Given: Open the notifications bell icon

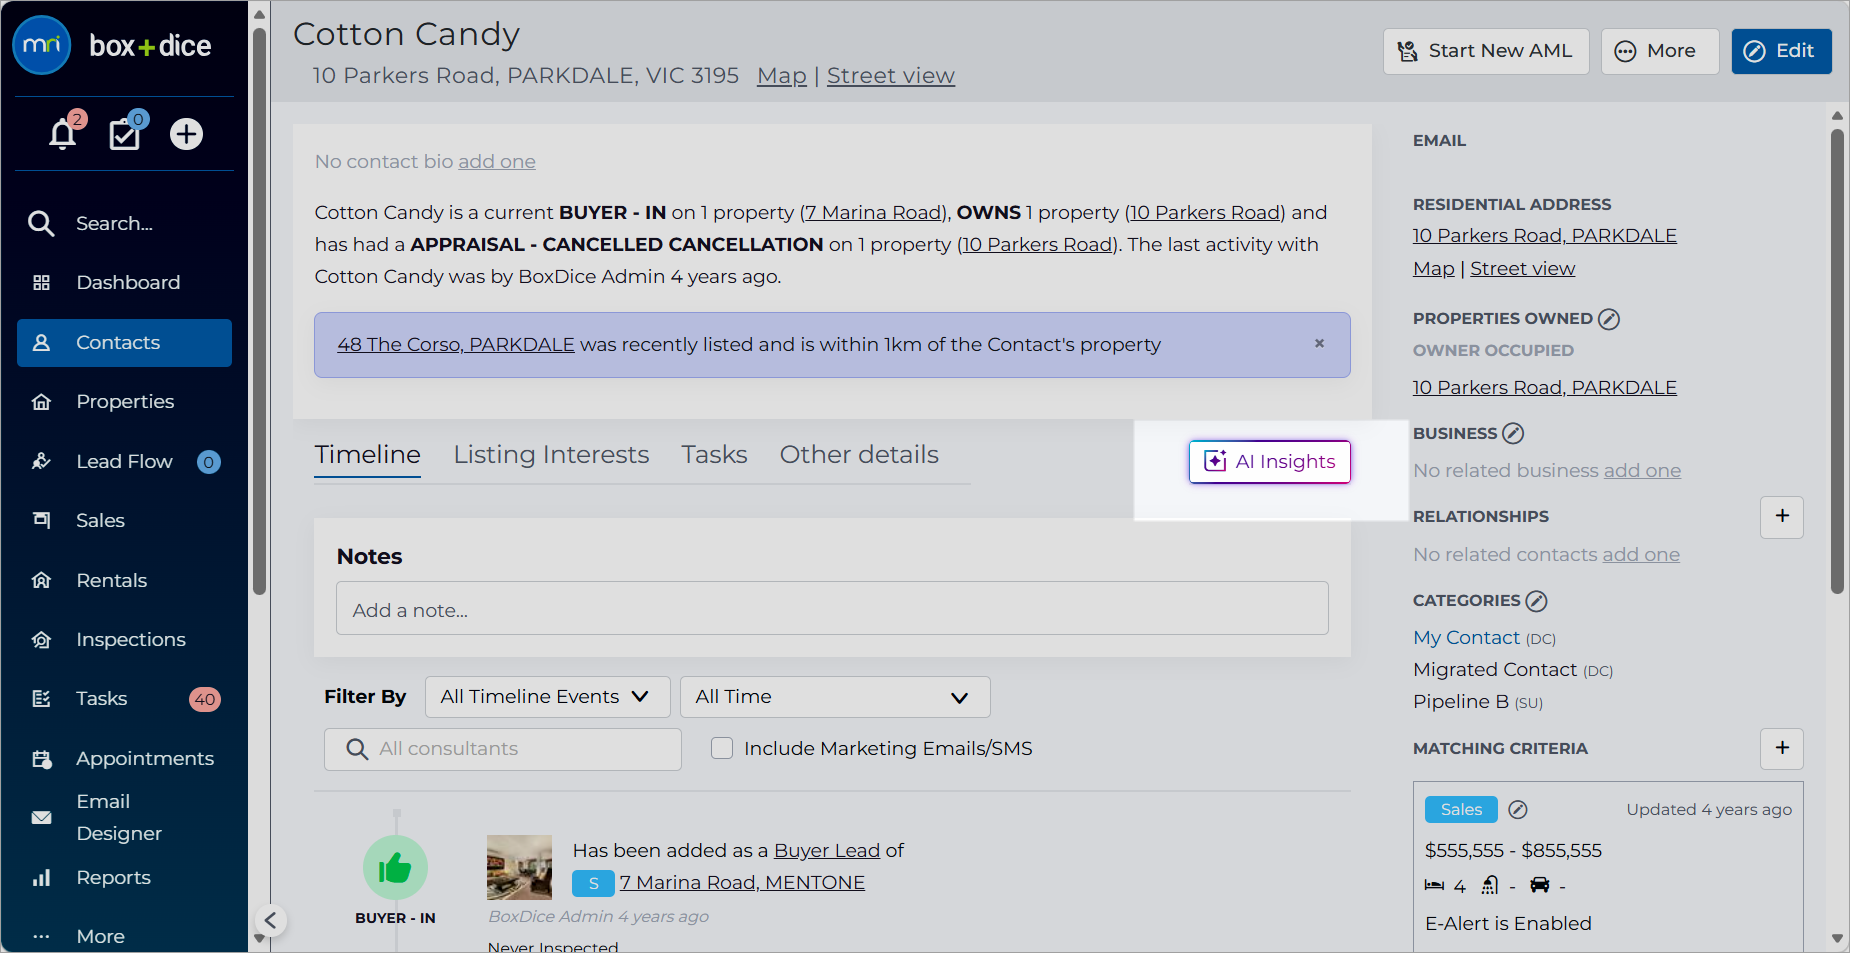Looking at the screenshot, I should 63,133.
